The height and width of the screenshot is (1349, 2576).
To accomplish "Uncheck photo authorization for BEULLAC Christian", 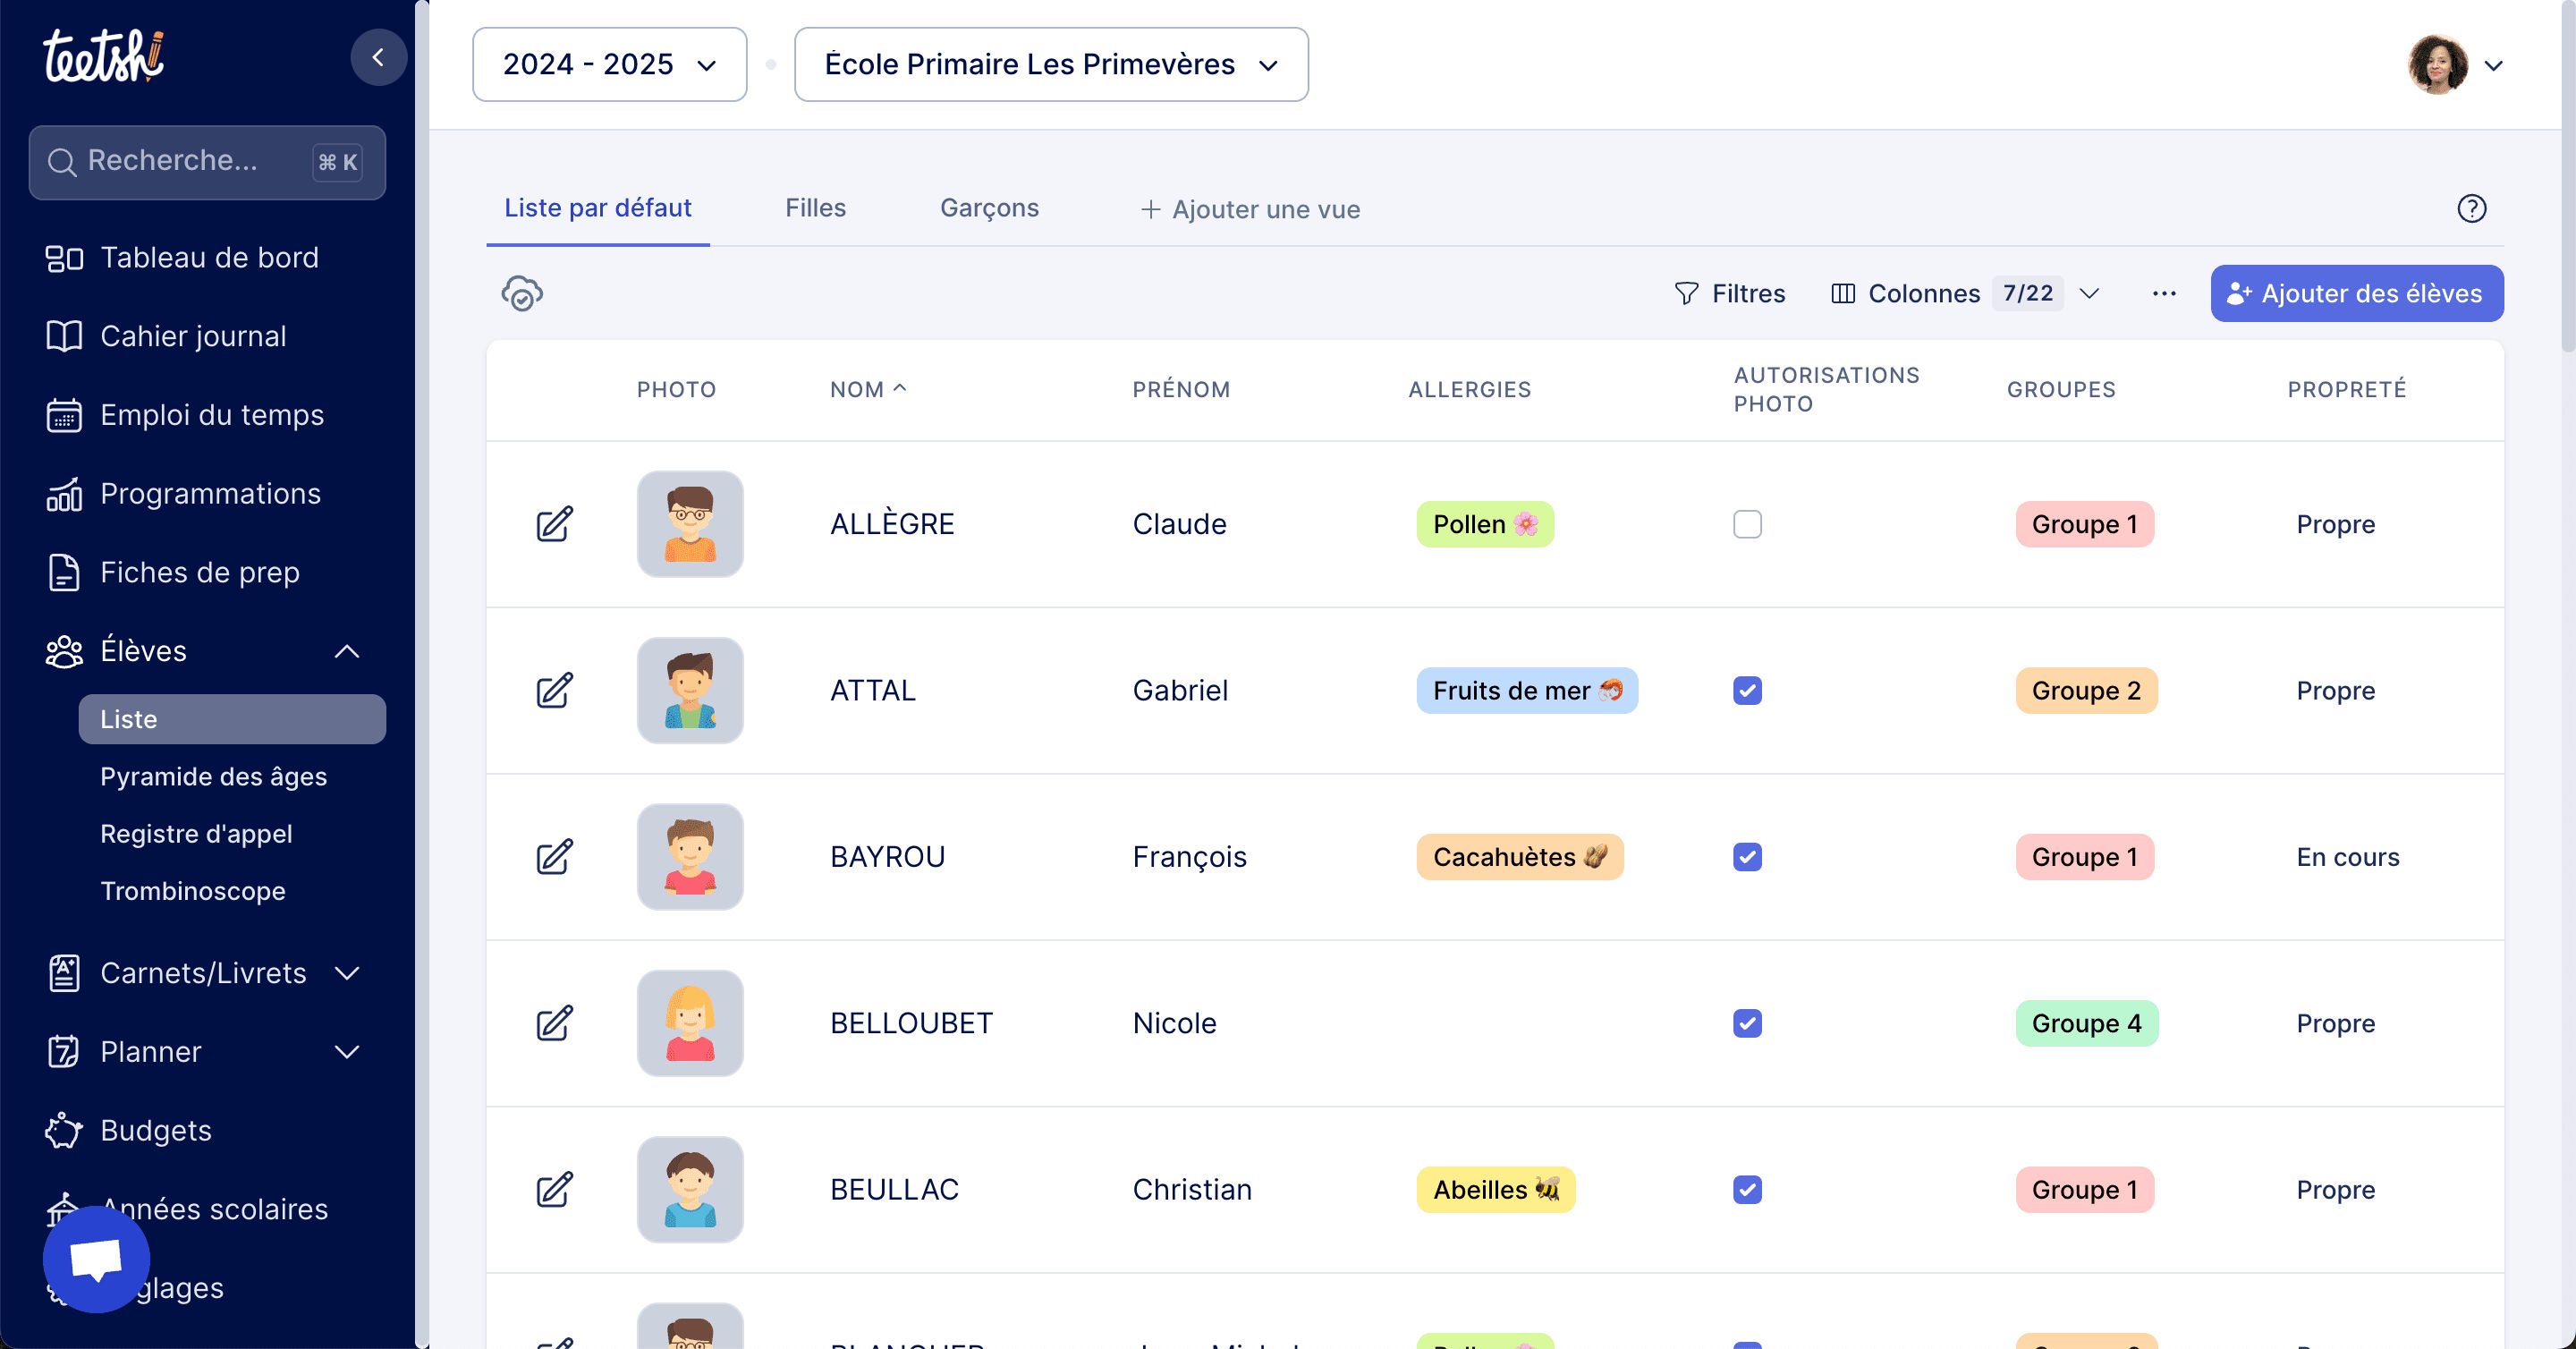I will pos(1747,1190).
